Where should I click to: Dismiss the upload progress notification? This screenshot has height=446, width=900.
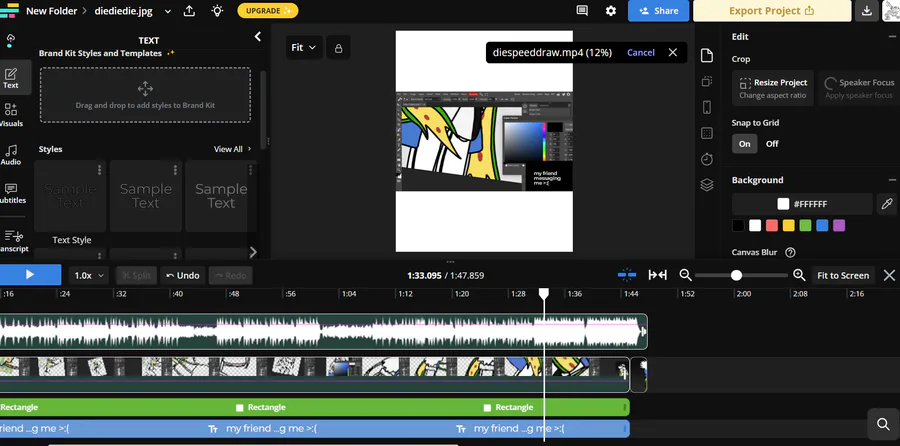click(x=673, y=52)
